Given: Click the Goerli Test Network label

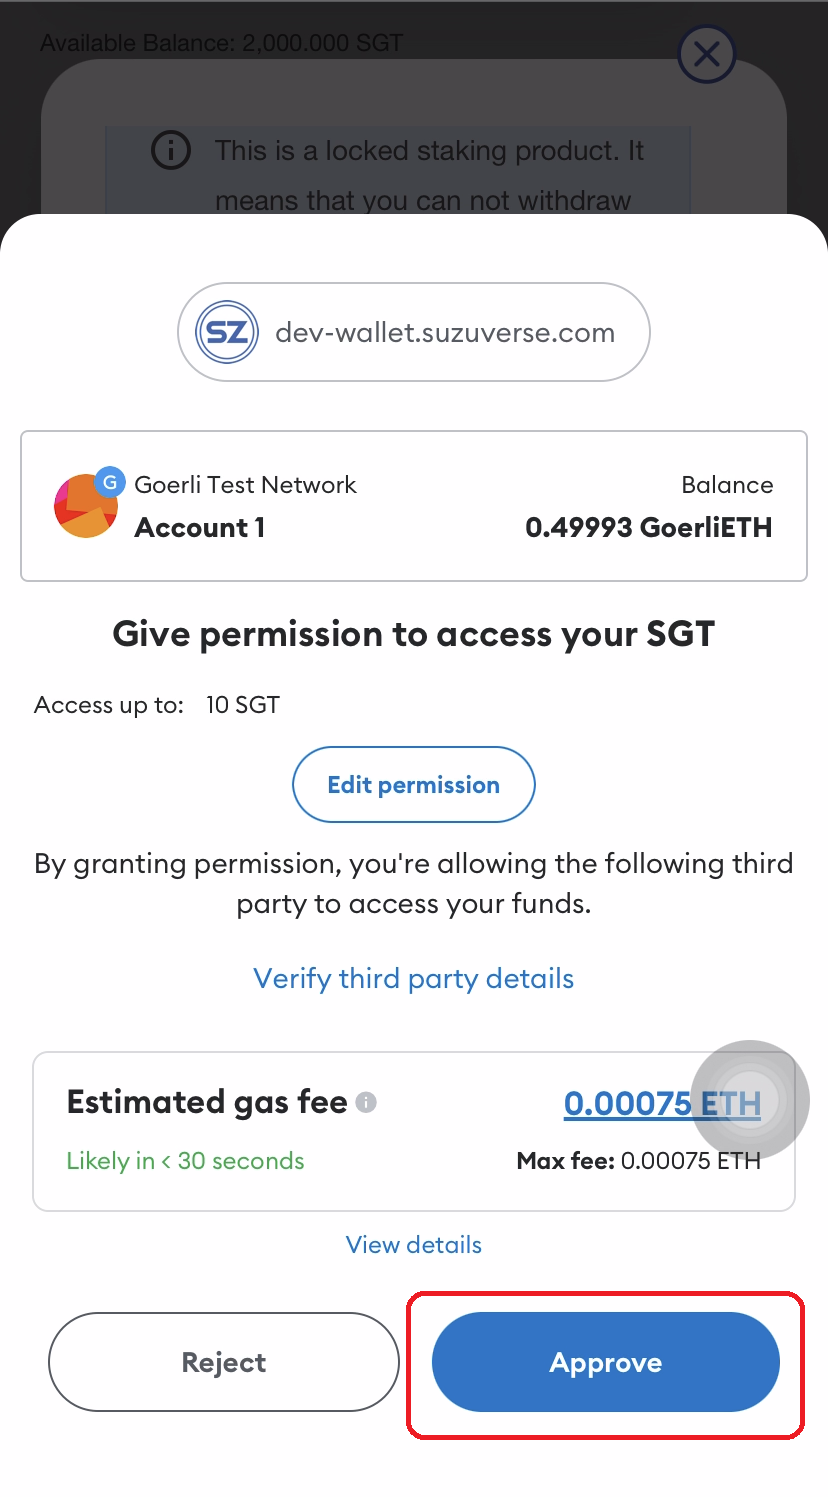Looking at the screenshot, I should [245, 485].
